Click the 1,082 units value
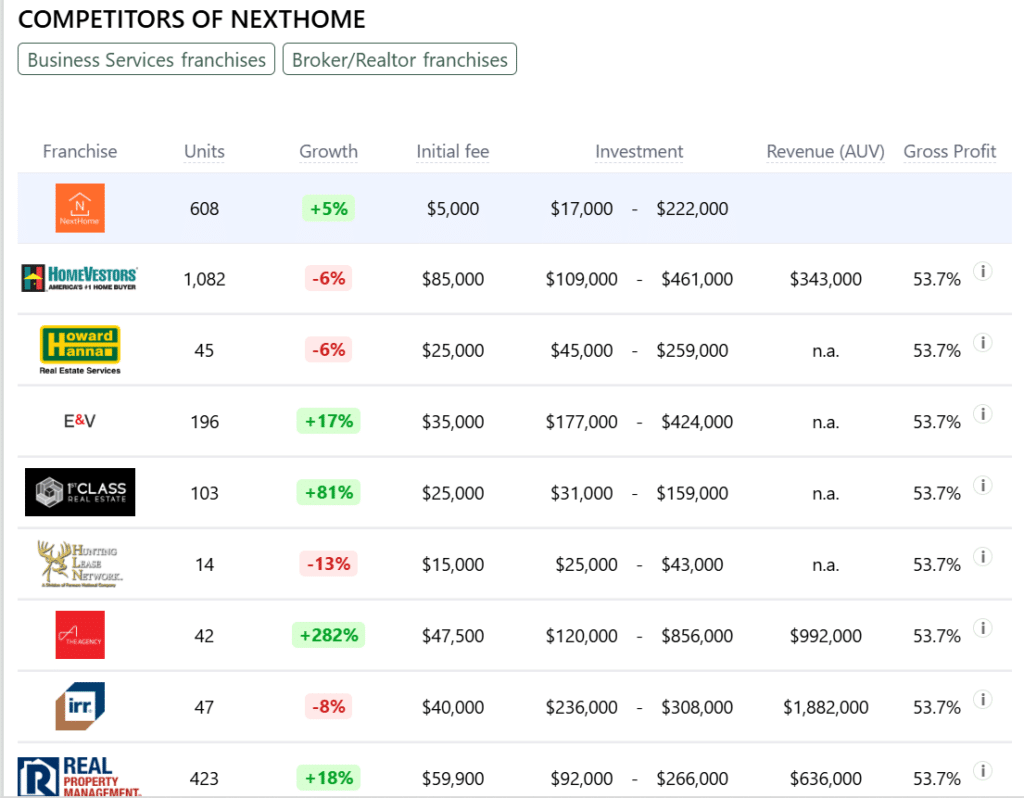Image resolution: width=1024 pixels, height=798 pixels. 204,279
